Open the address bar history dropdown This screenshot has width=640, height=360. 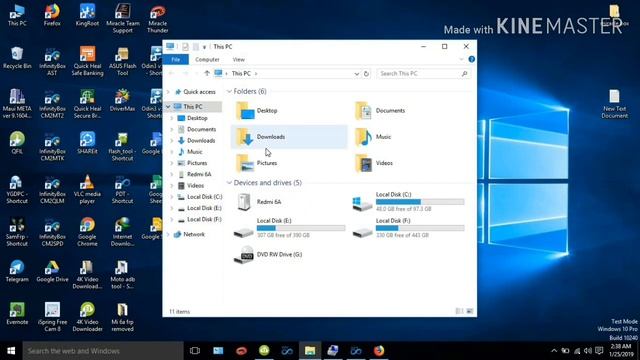(356, 74)
